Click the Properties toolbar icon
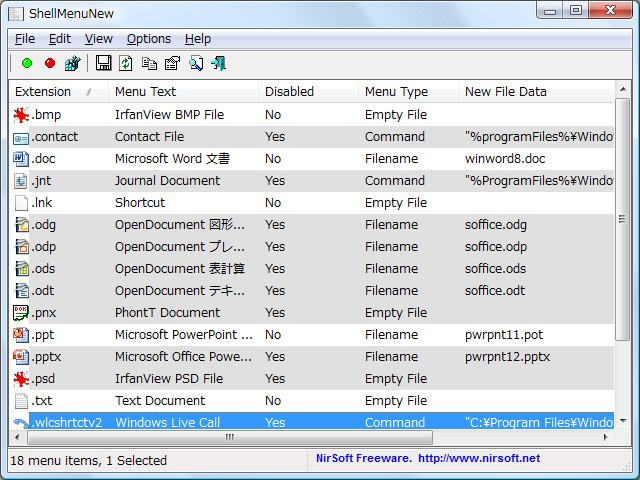 click(172, 63)
